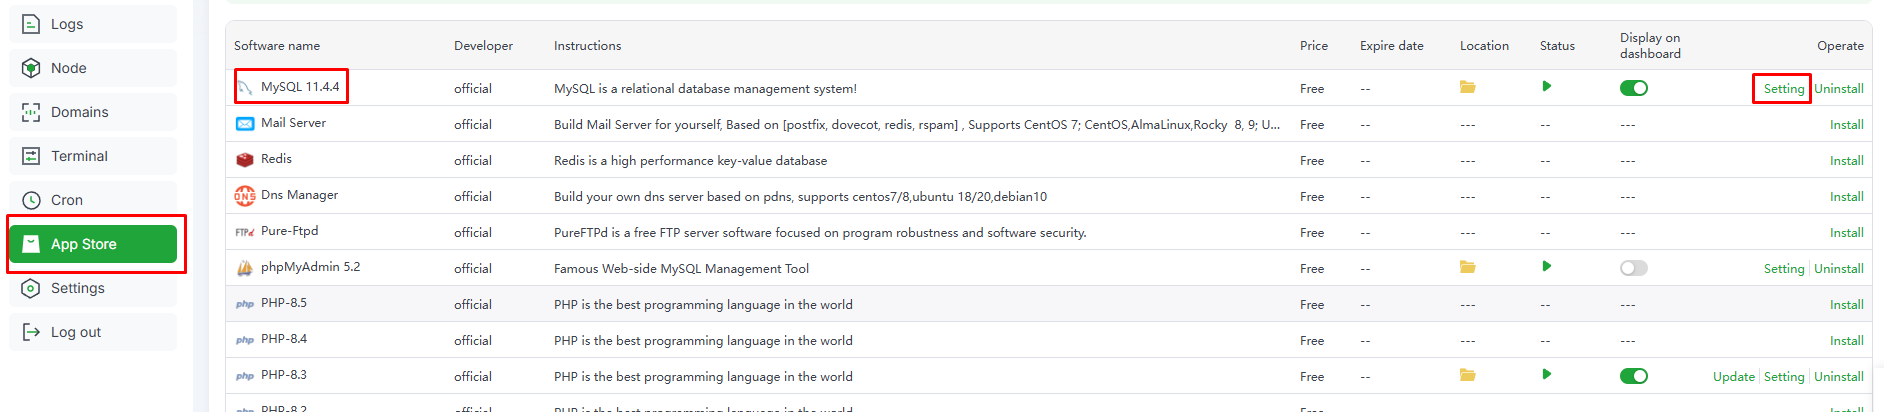
Task: Uninstall MySQL 11.4.4
Action: pos(1839,89)
